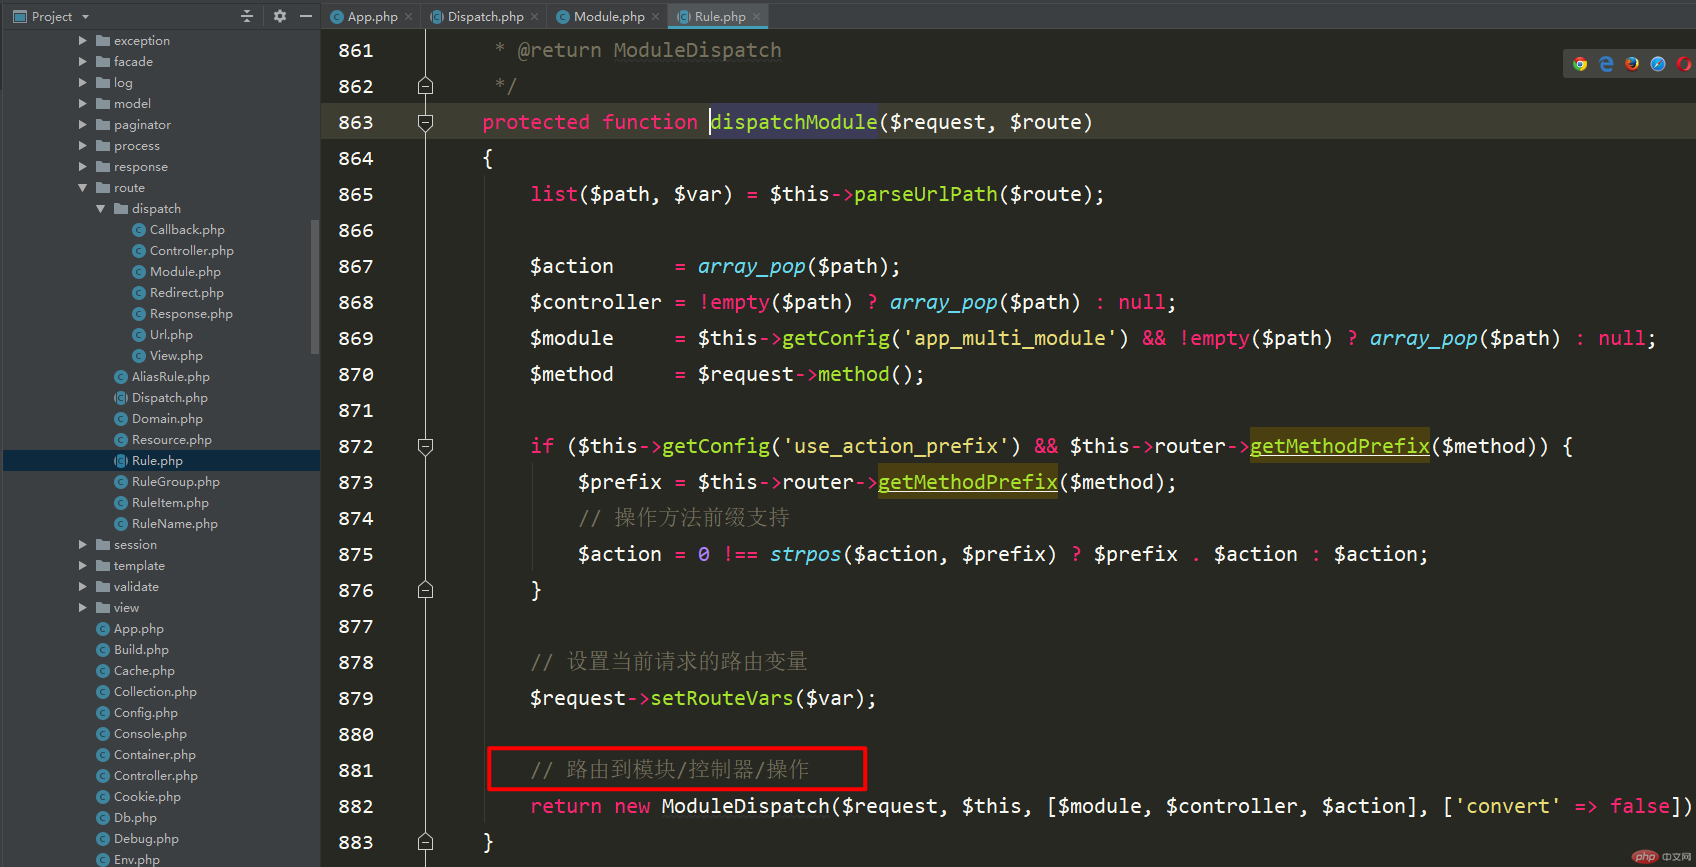1696x867 pixels.
Task: Click Collapse All icon in Project panel
Action: point(247,16)
